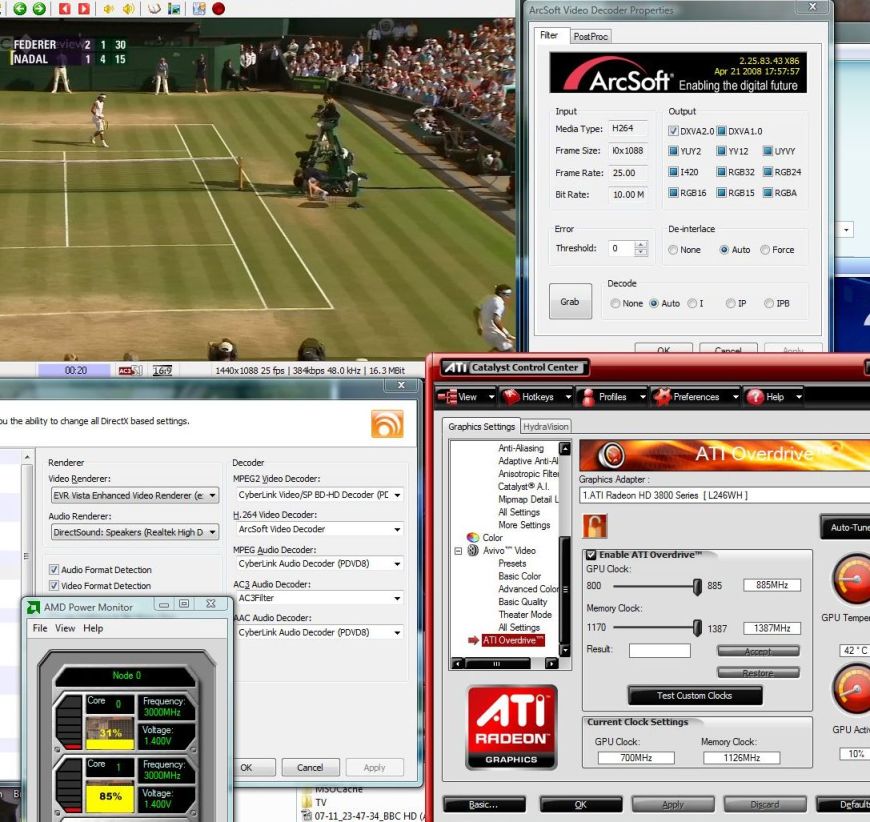The width and height of the screenshot is (870, 822).
Task: Adjust the GPU Clock slider handle
Action: [x=697, y=586]
